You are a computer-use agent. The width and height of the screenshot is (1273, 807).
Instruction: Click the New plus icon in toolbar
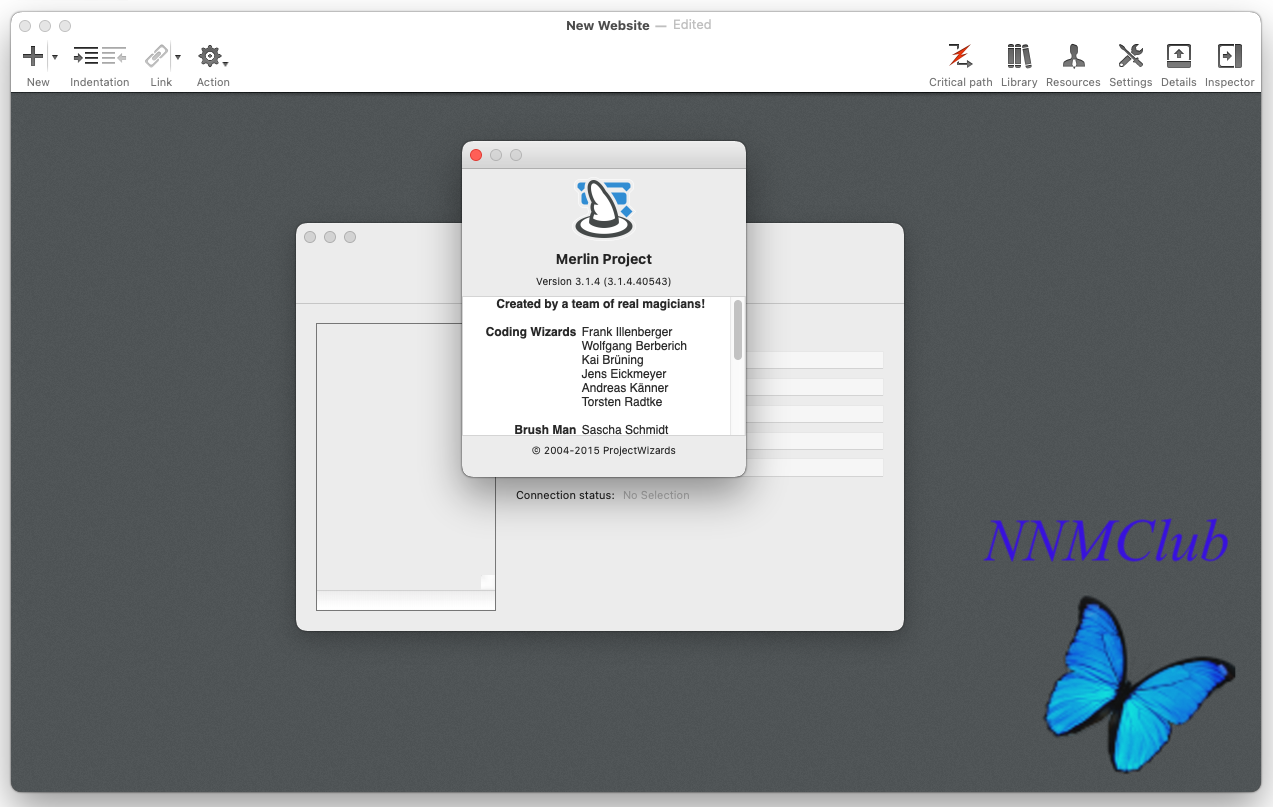pyautogui.click(x=33, y=56)
